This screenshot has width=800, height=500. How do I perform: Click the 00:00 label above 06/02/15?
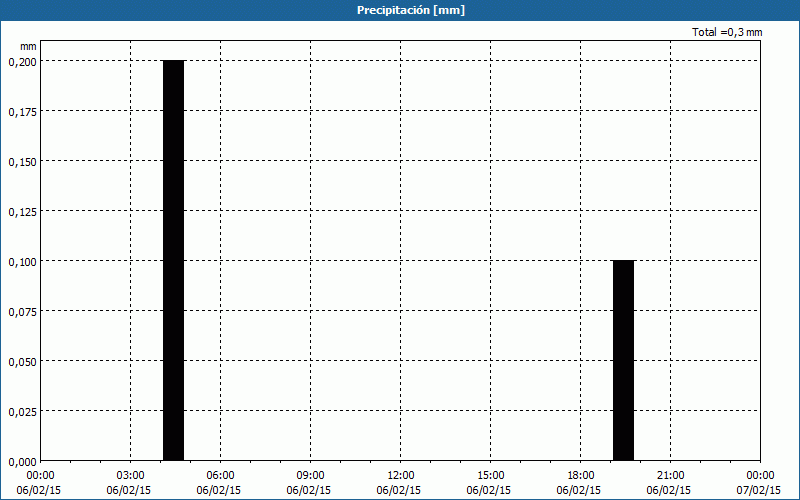[40, 476]
